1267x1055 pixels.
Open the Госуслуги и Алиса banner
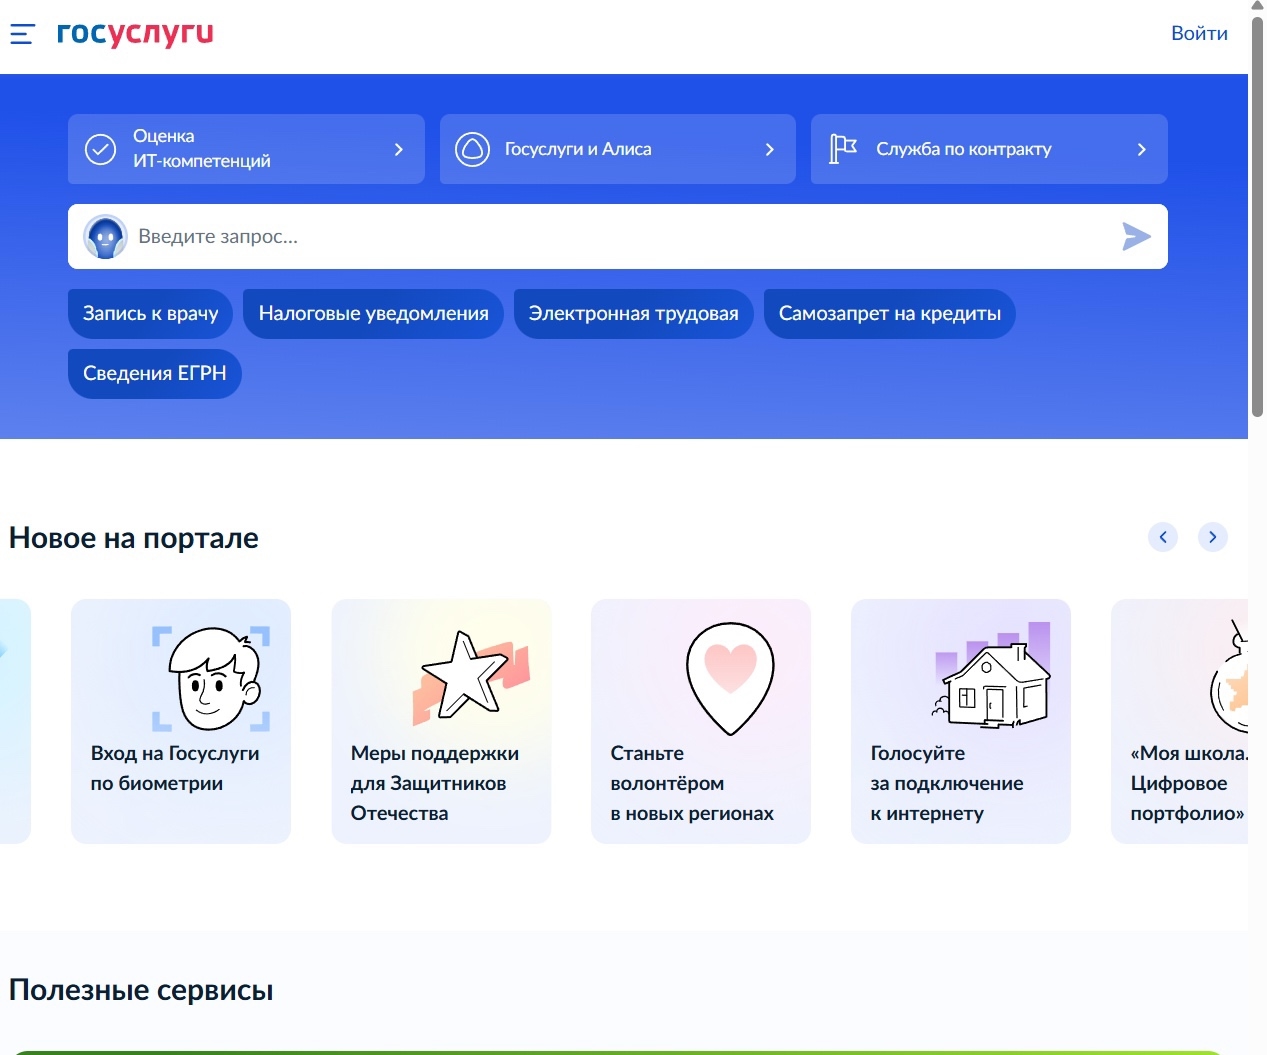point(618,149)
